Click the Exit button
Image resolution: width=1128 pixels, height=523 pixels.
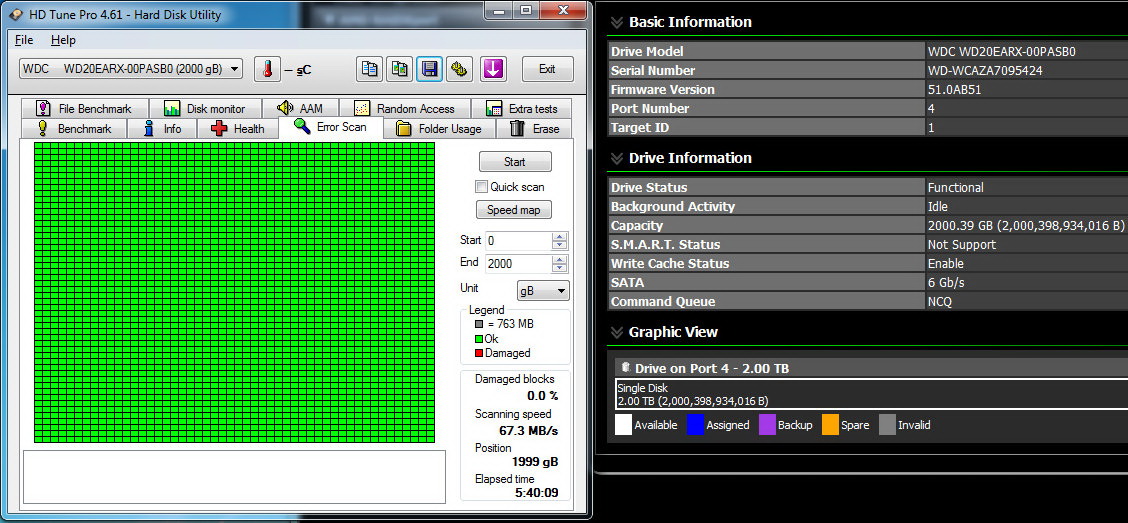click(x=547, y=69)
